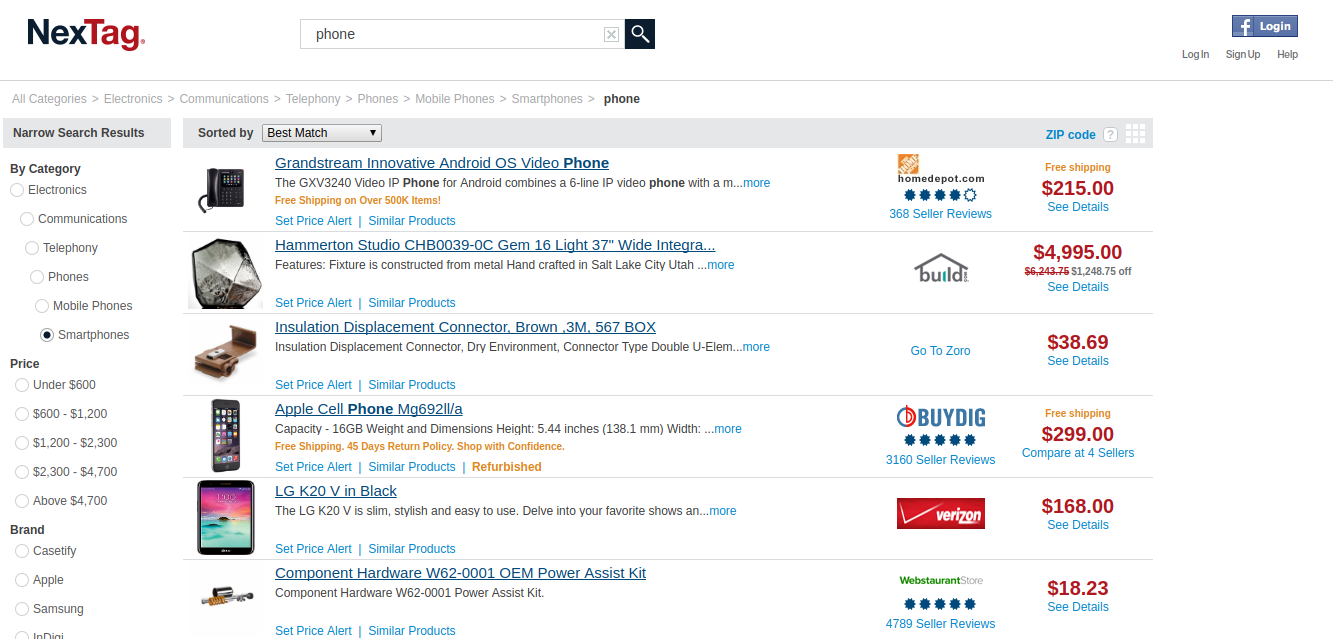1333x639 pixels.
Task: Go to Mobile Phones breadcrumb
Action: (x=455, y=99)
